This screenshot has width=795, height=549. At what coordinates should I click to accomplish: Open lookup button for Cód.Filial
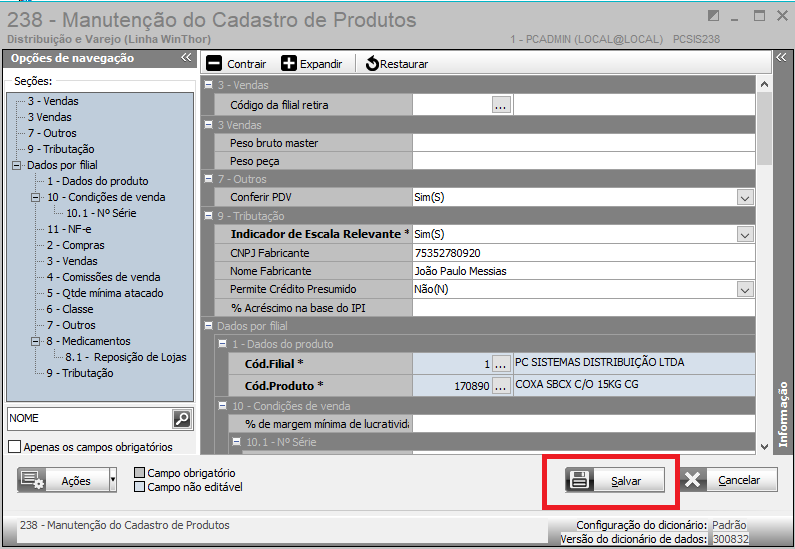pos(501,364)
